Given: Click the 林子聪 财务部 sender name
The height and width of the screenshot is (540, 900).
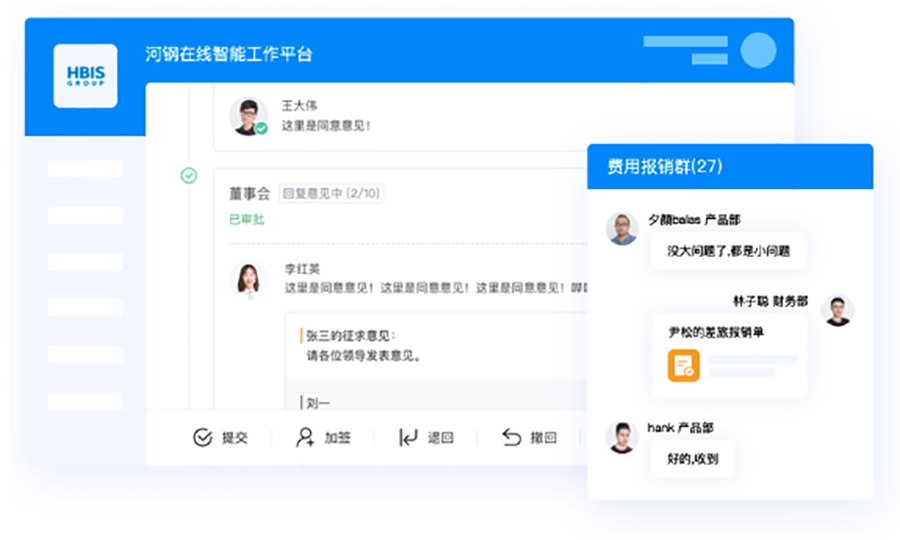Looking at the screenshot, I should pos(770,301).
